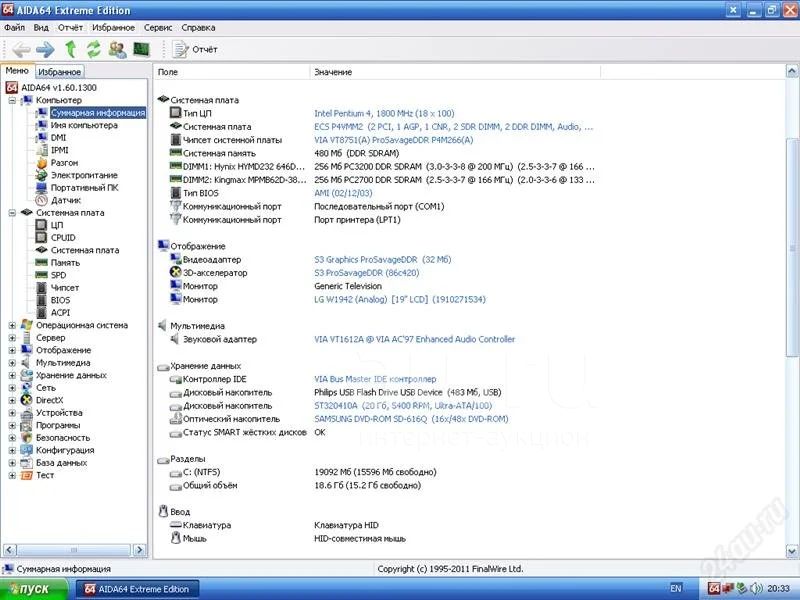Image resolution: width=800 pixels, height=600 pixels.
Task: Click the Портативный ПК laptop icon
Action: (42, 188)
